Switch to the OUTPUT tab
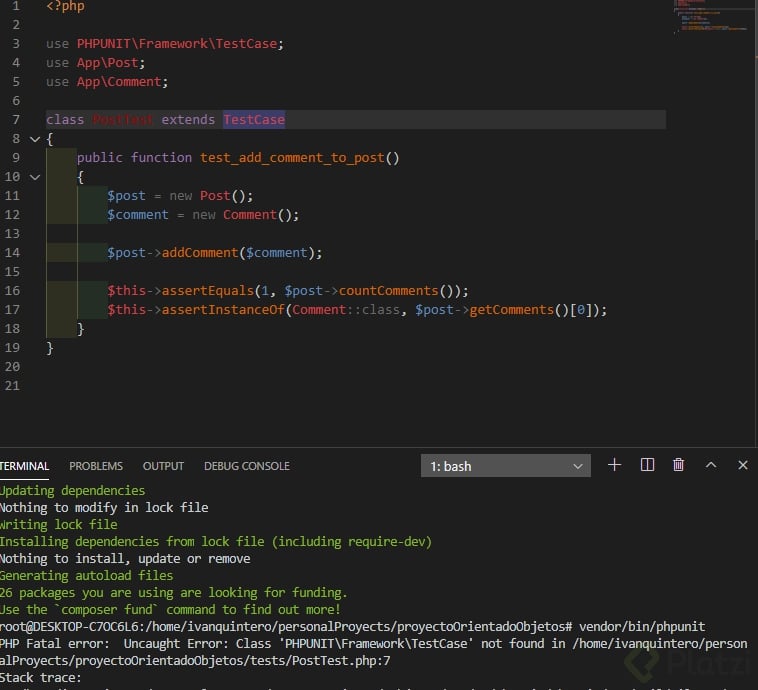 [x=163, y=466]
